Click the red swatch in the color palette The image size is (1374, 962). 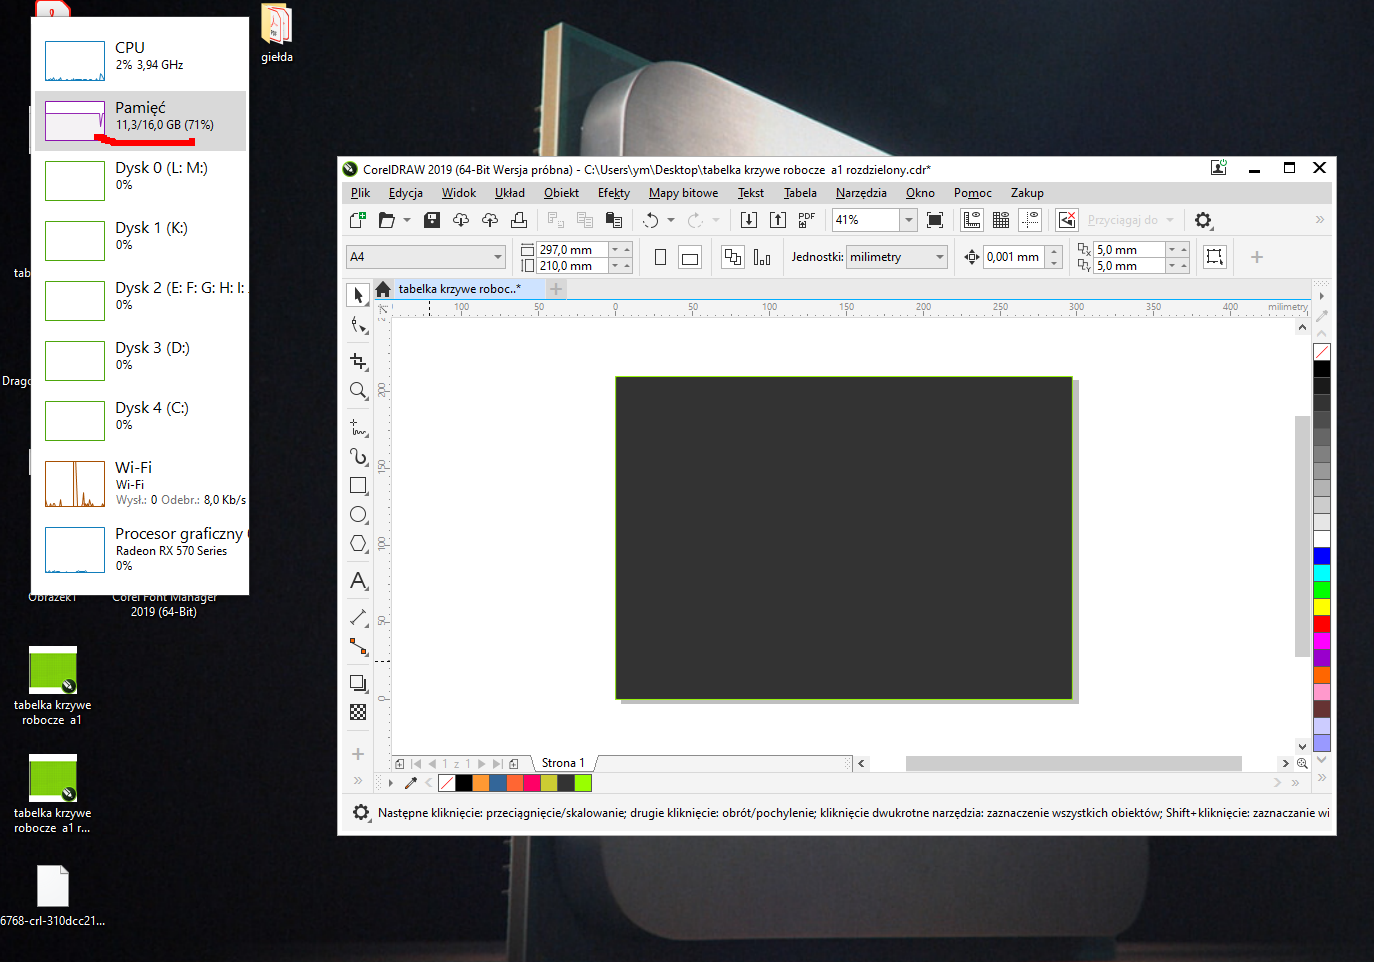1321,624
